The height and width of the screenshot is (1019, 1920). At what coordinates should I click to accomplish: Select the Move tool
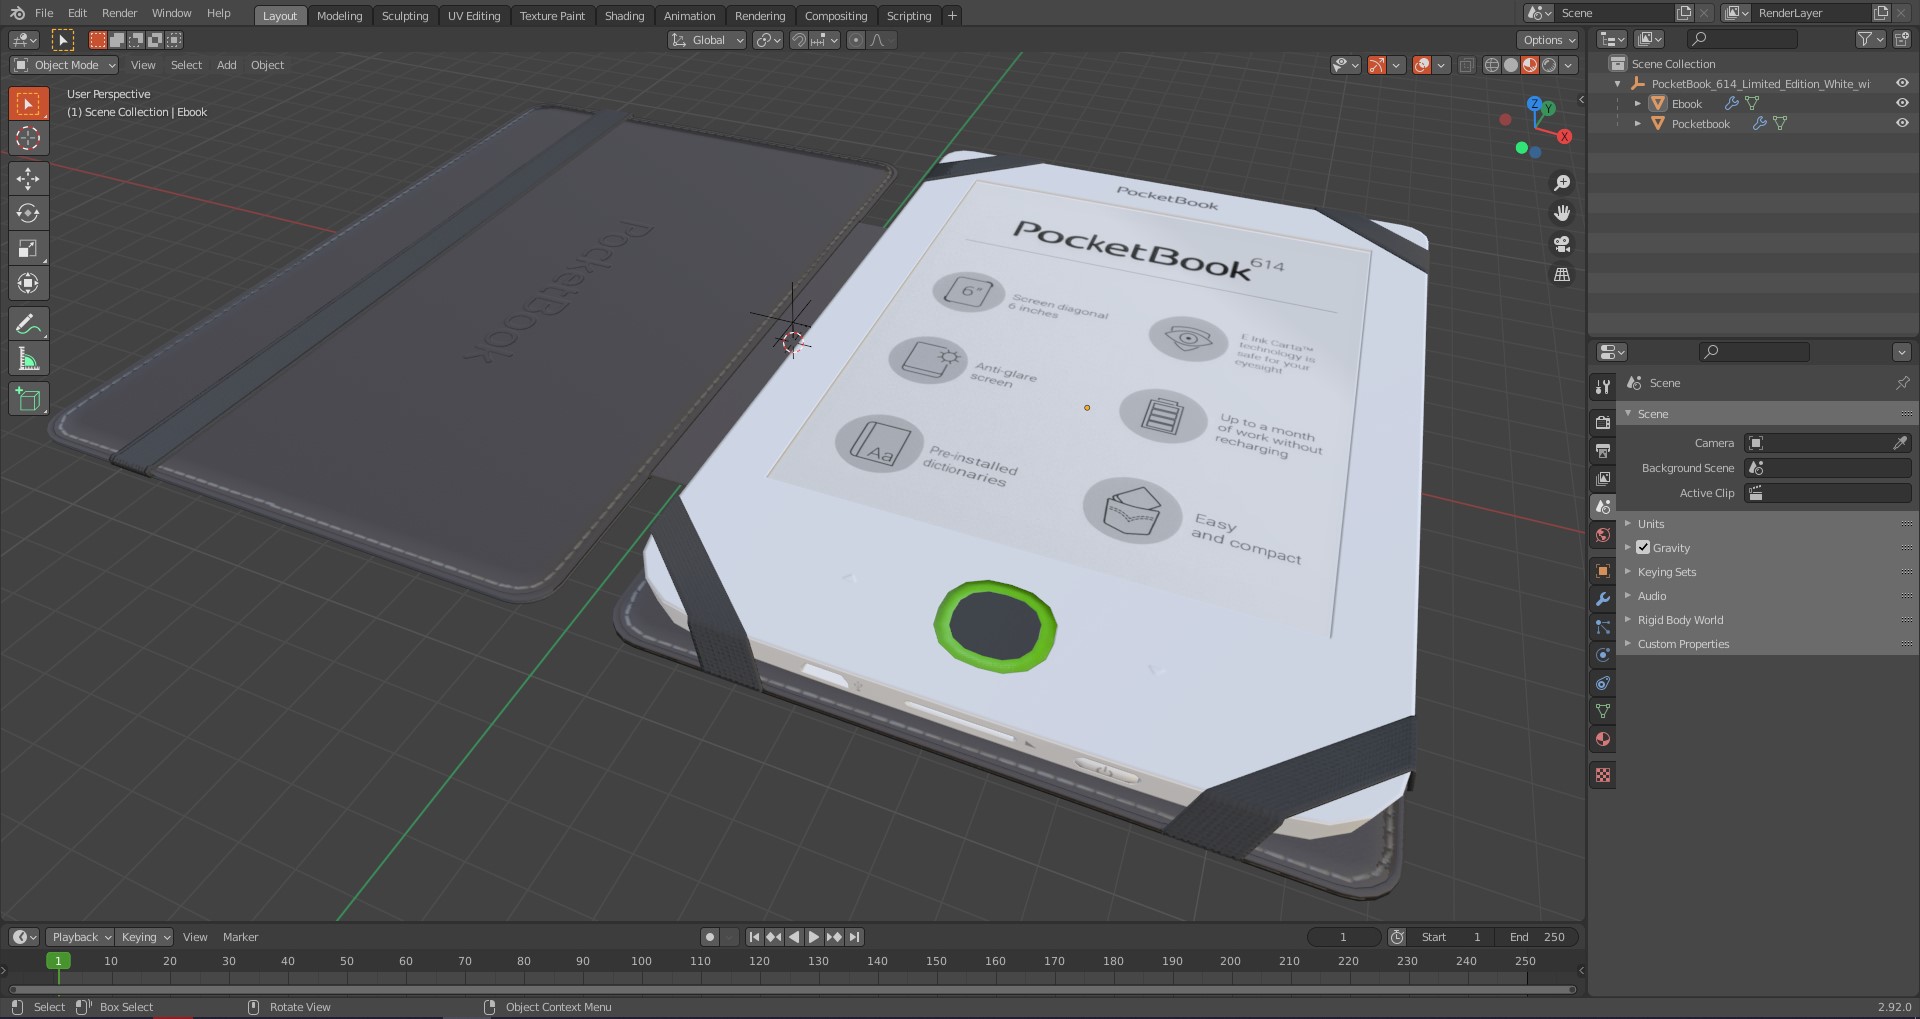tap(28, 178)
